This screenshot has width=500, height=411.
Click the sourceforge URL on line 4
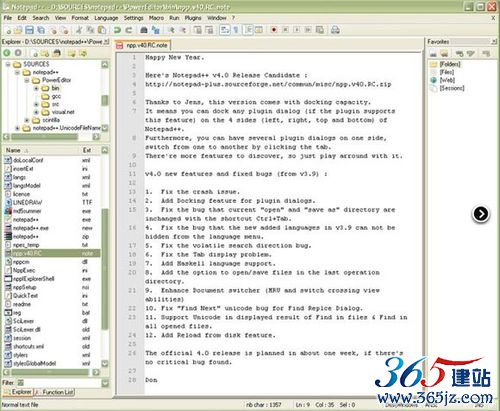tap(268, 84)
